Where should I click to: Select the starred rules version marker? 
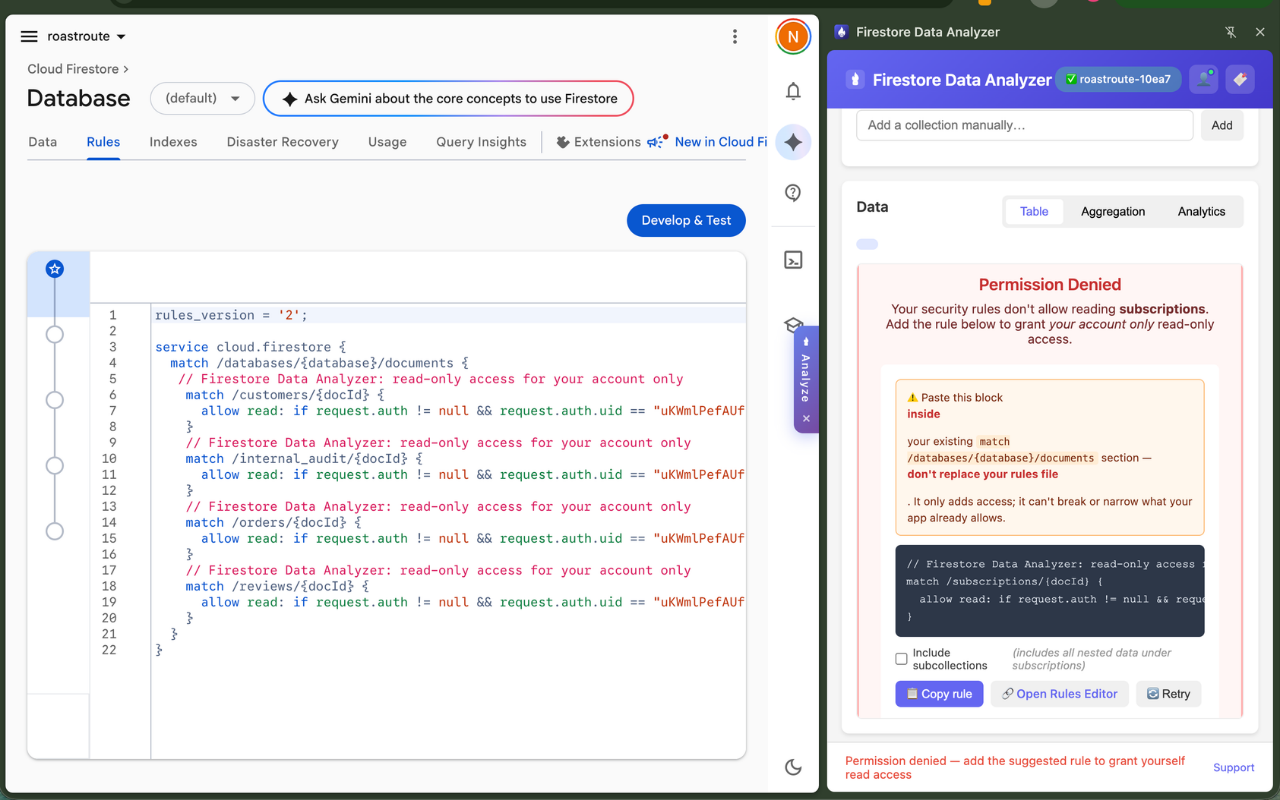click(55, 268)
